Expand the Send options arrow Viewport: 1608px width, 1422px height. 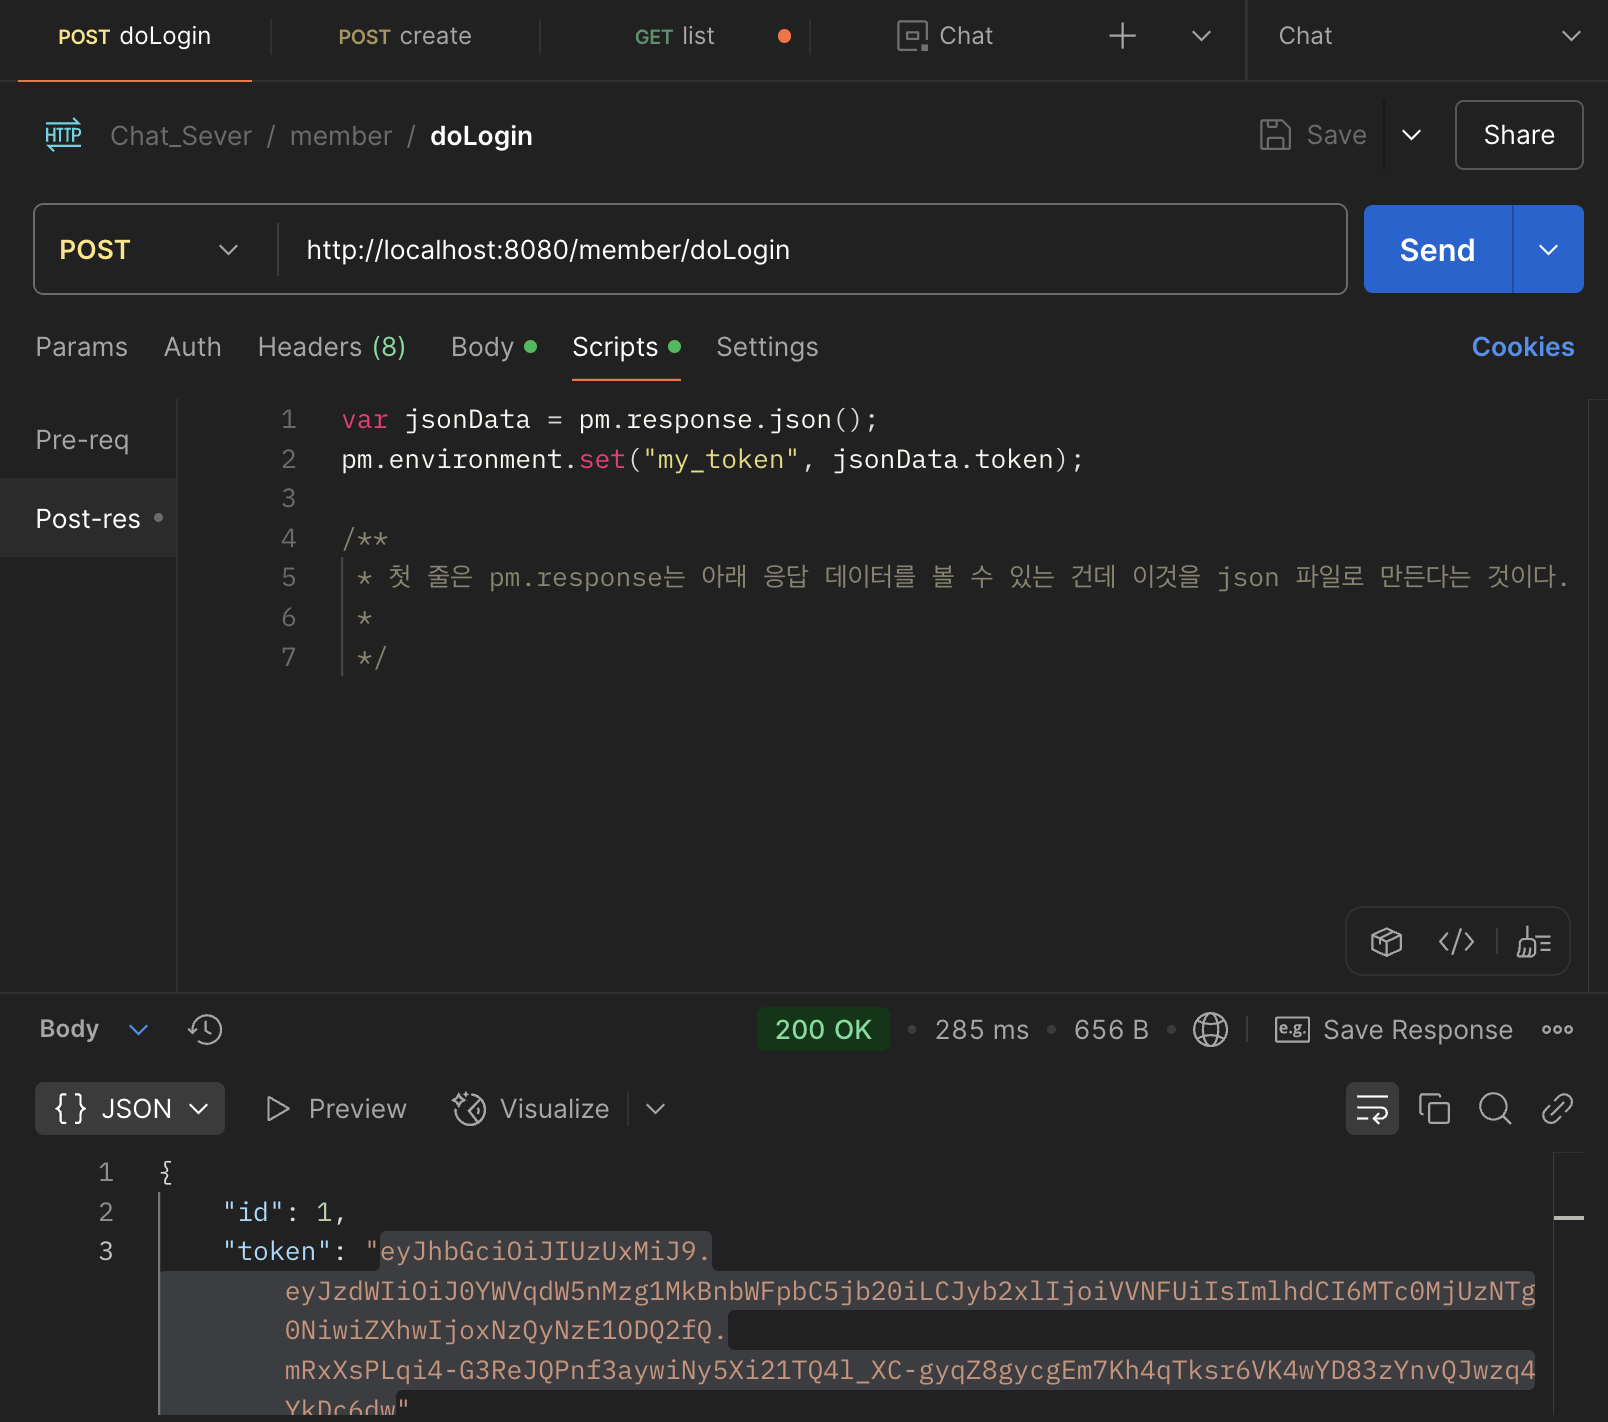(x=1548, y=249)
